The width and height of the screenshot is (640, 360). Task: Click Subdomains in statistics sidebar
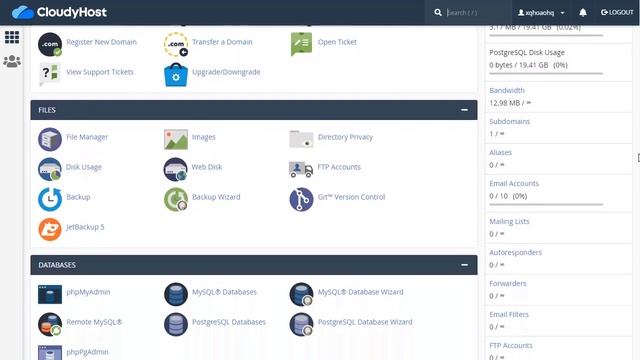coord(509,121)
